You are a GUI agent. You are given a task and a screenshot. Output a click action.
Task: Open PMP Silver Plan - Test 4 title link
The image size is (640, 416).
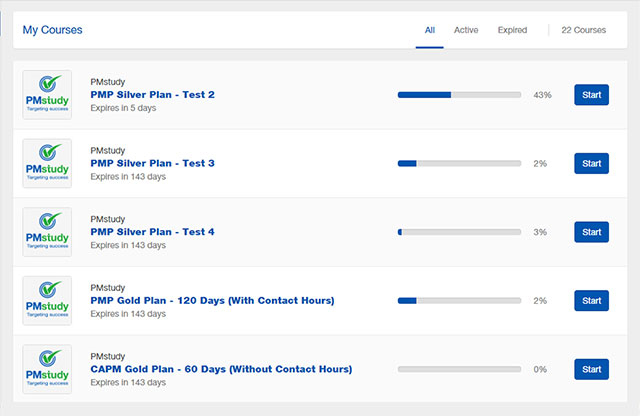click(153, 232)
